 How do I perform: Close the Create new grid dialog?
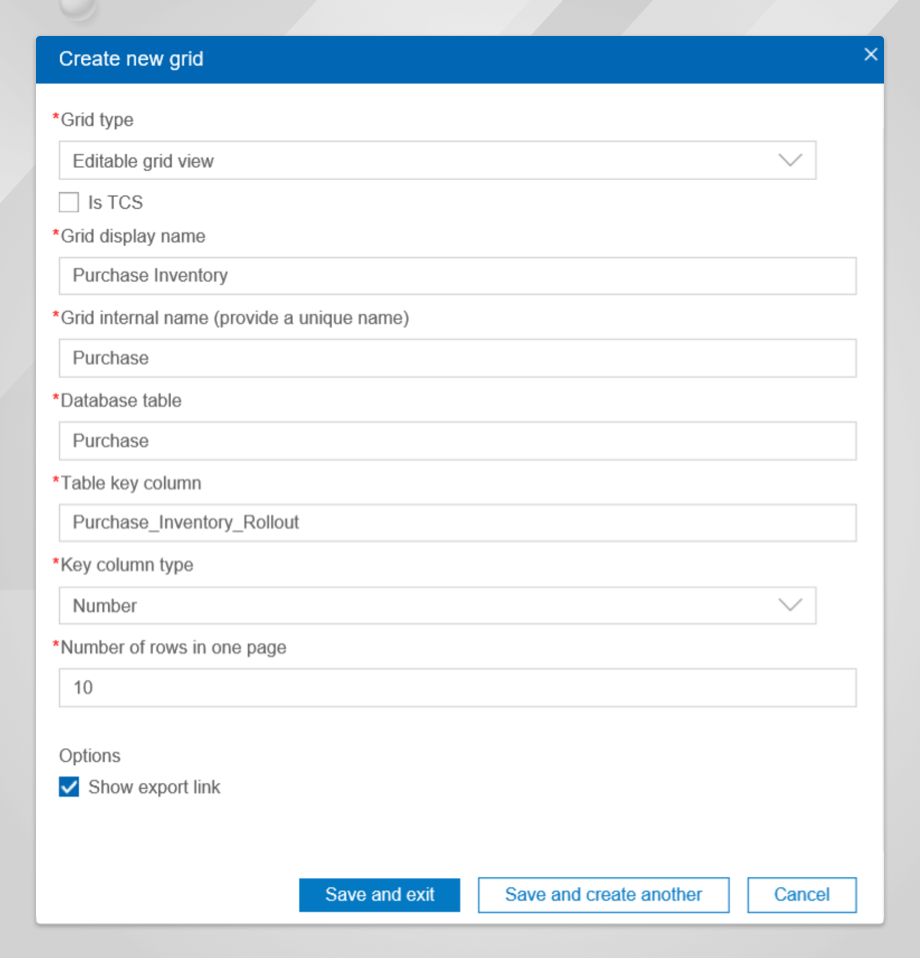point(871,54)
